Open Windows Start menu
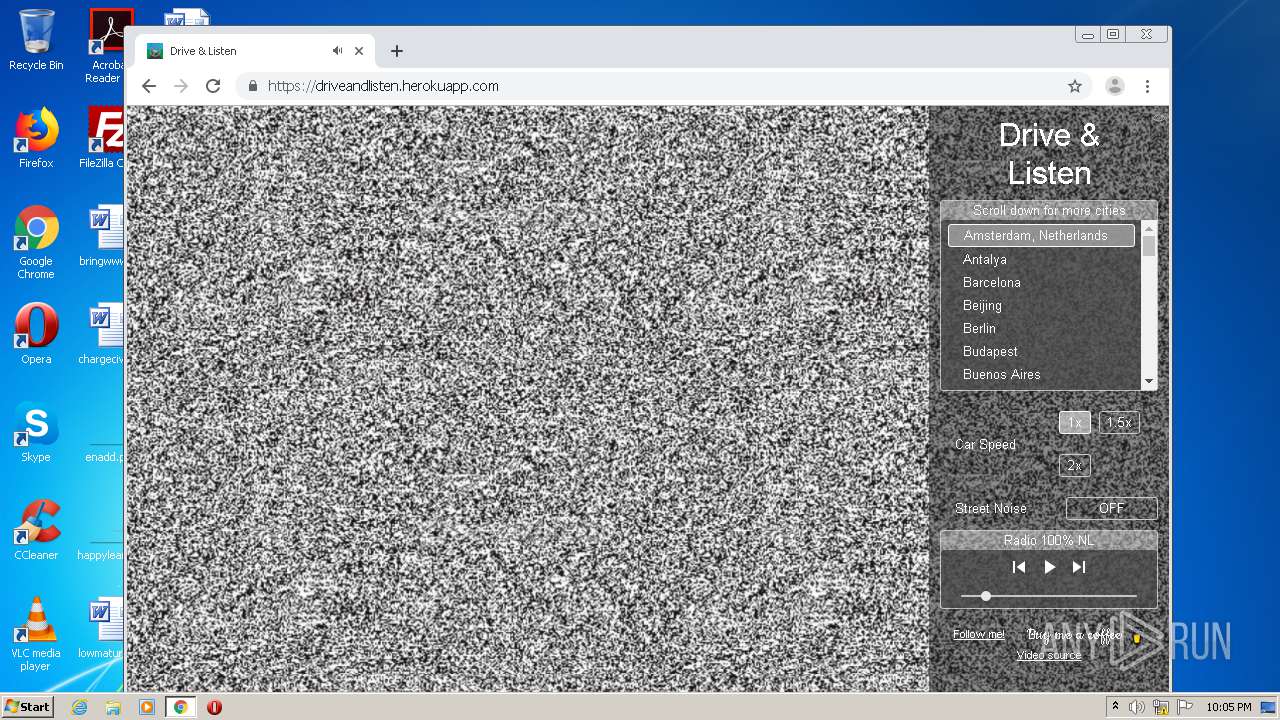 coord(27,706)
